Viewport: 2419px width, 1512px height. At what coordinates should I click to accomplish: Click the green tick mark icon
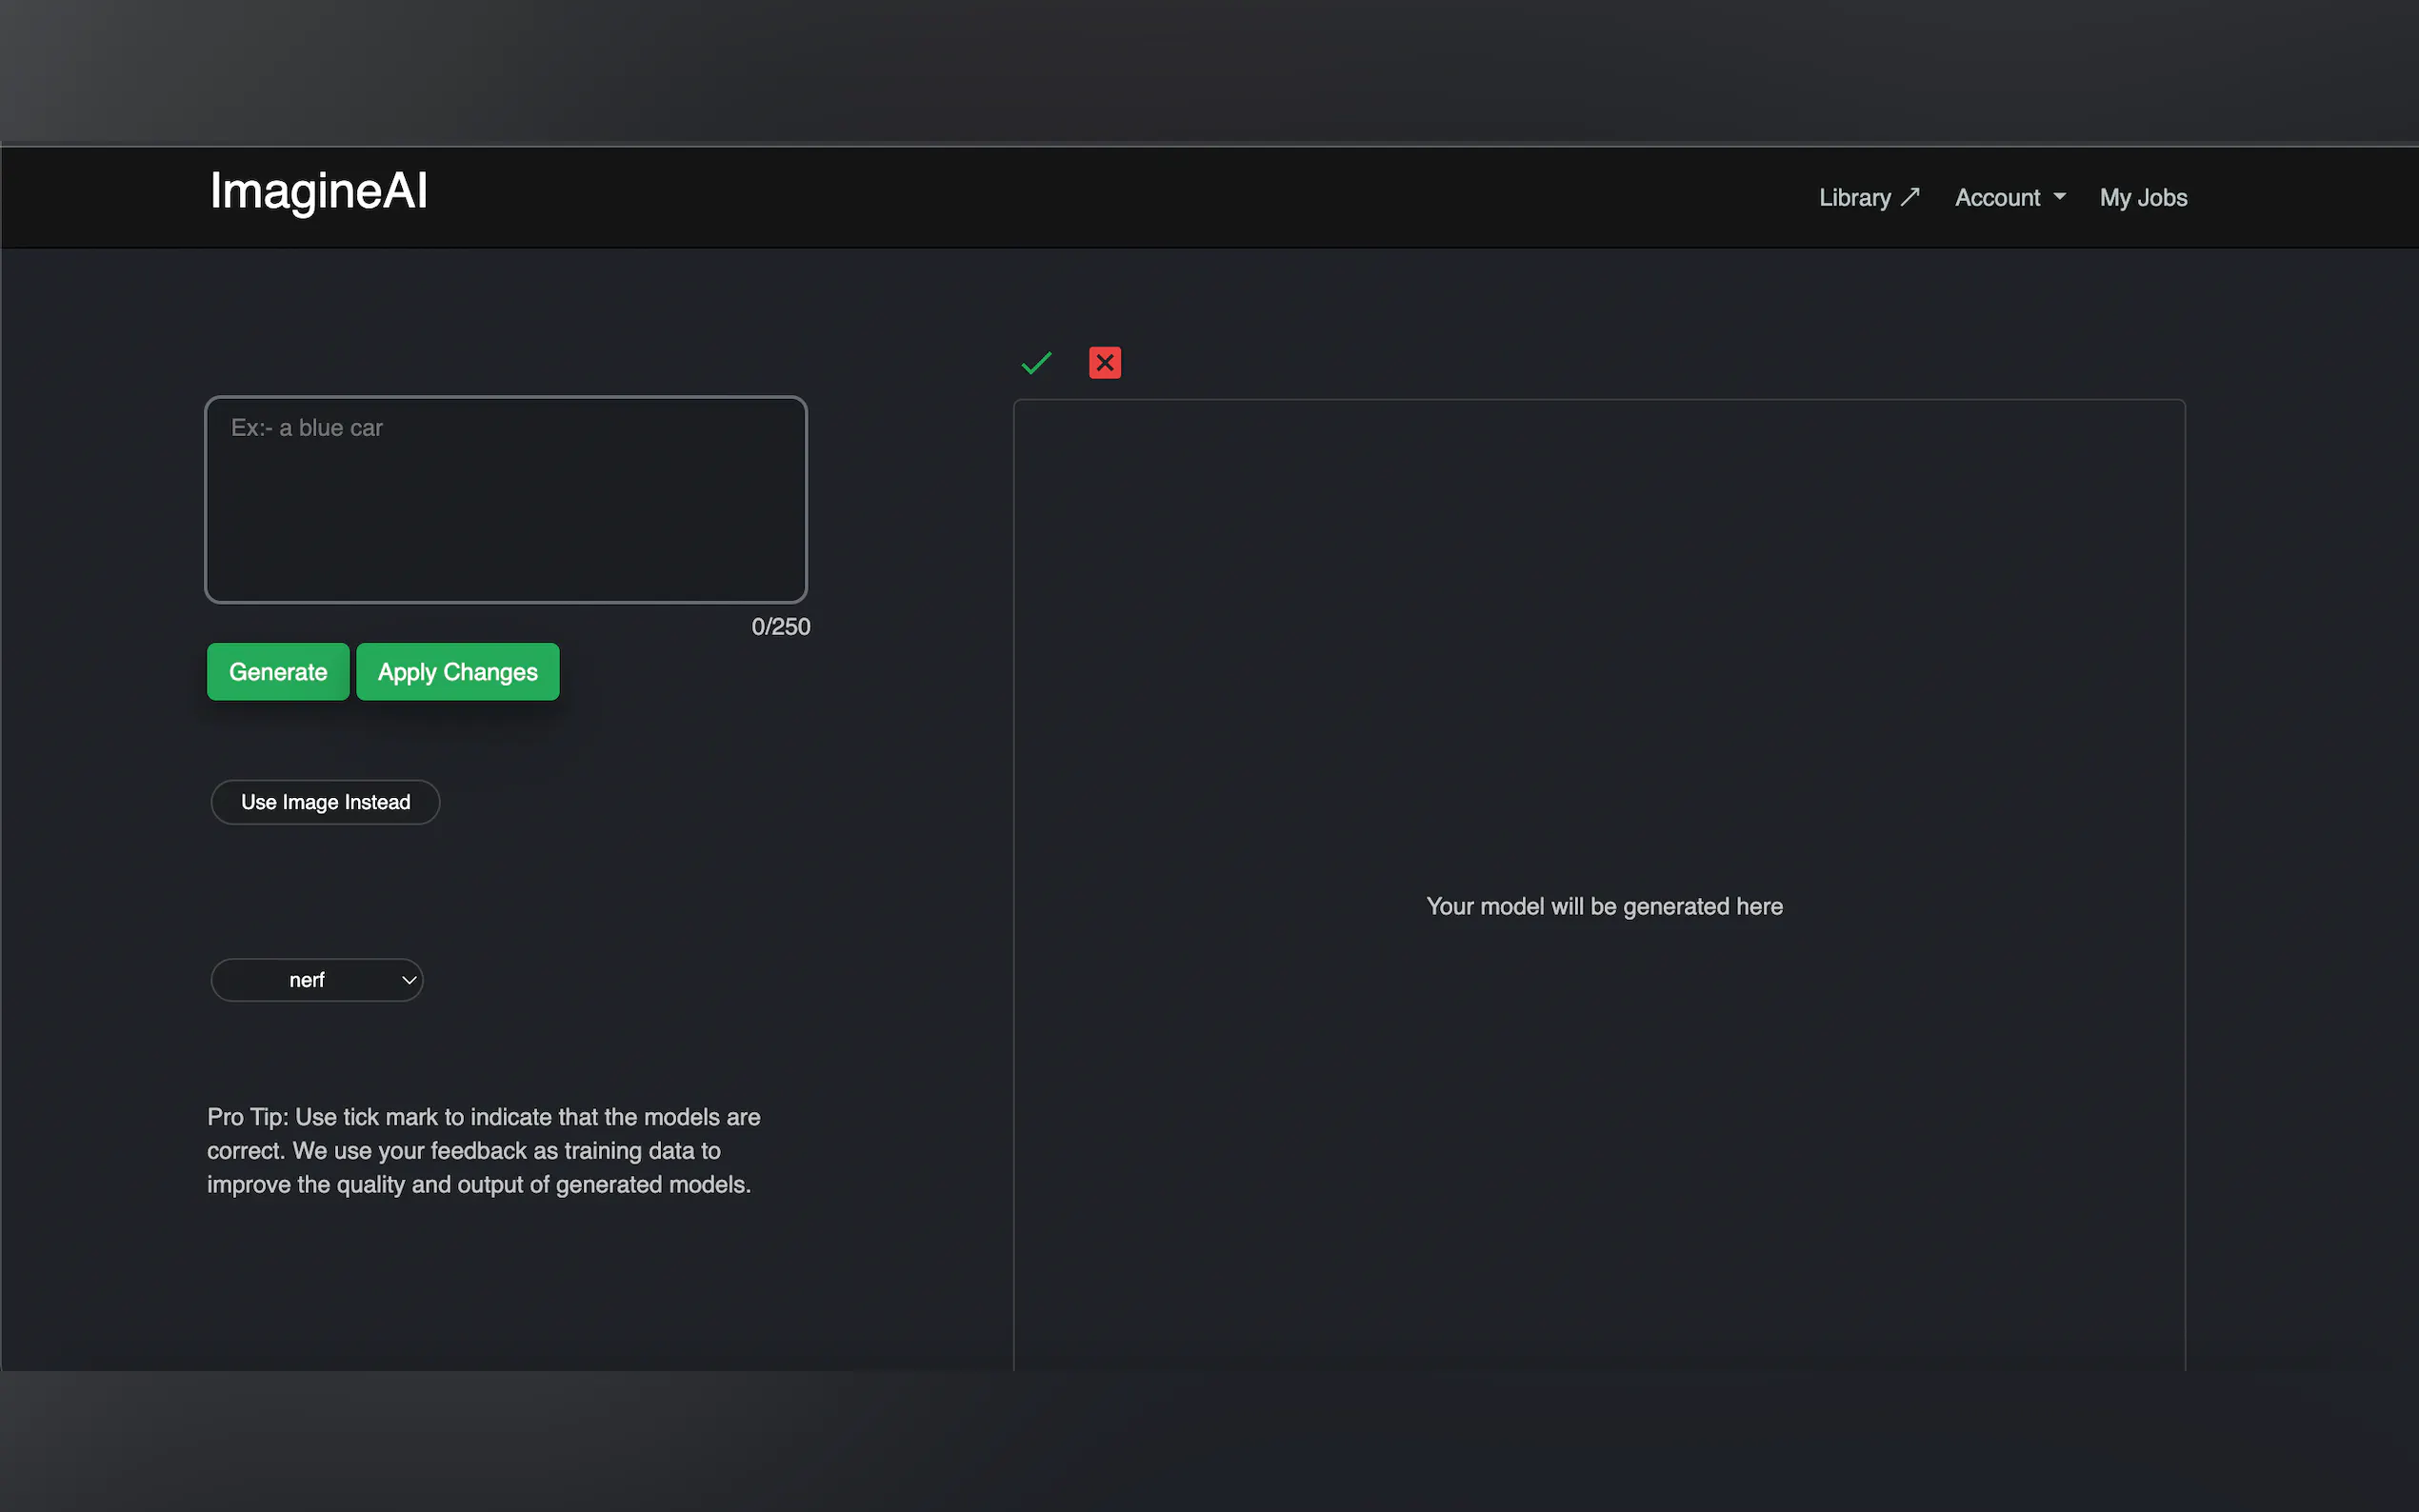point(1036,363)
